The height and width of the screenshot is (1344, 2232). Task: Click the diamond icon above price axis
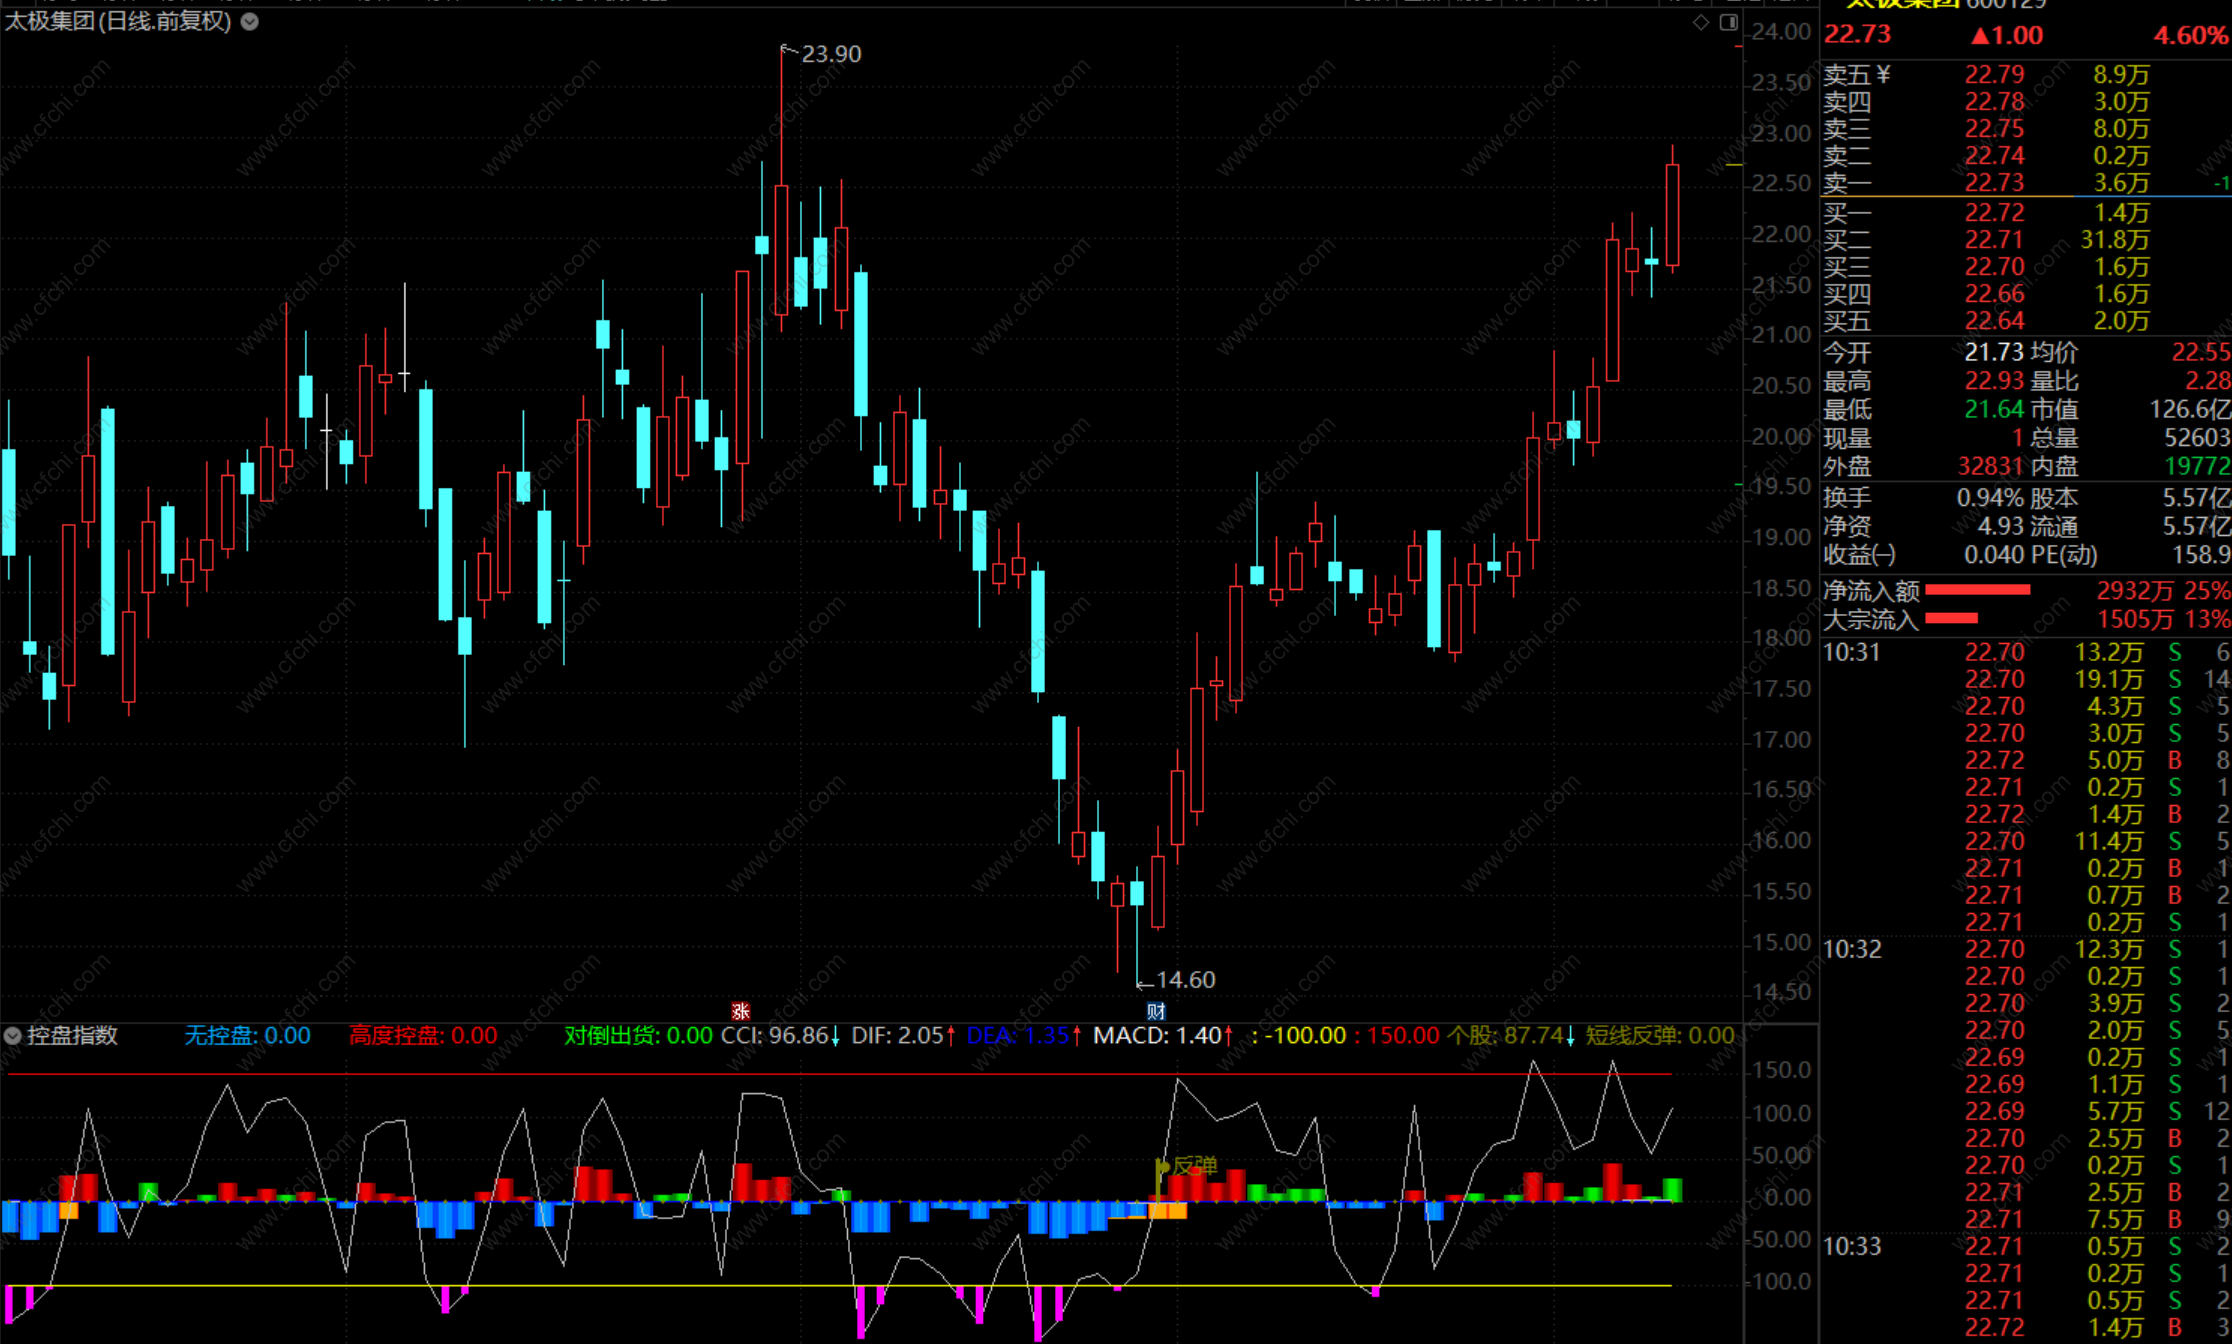click(x=1701, y=22)
